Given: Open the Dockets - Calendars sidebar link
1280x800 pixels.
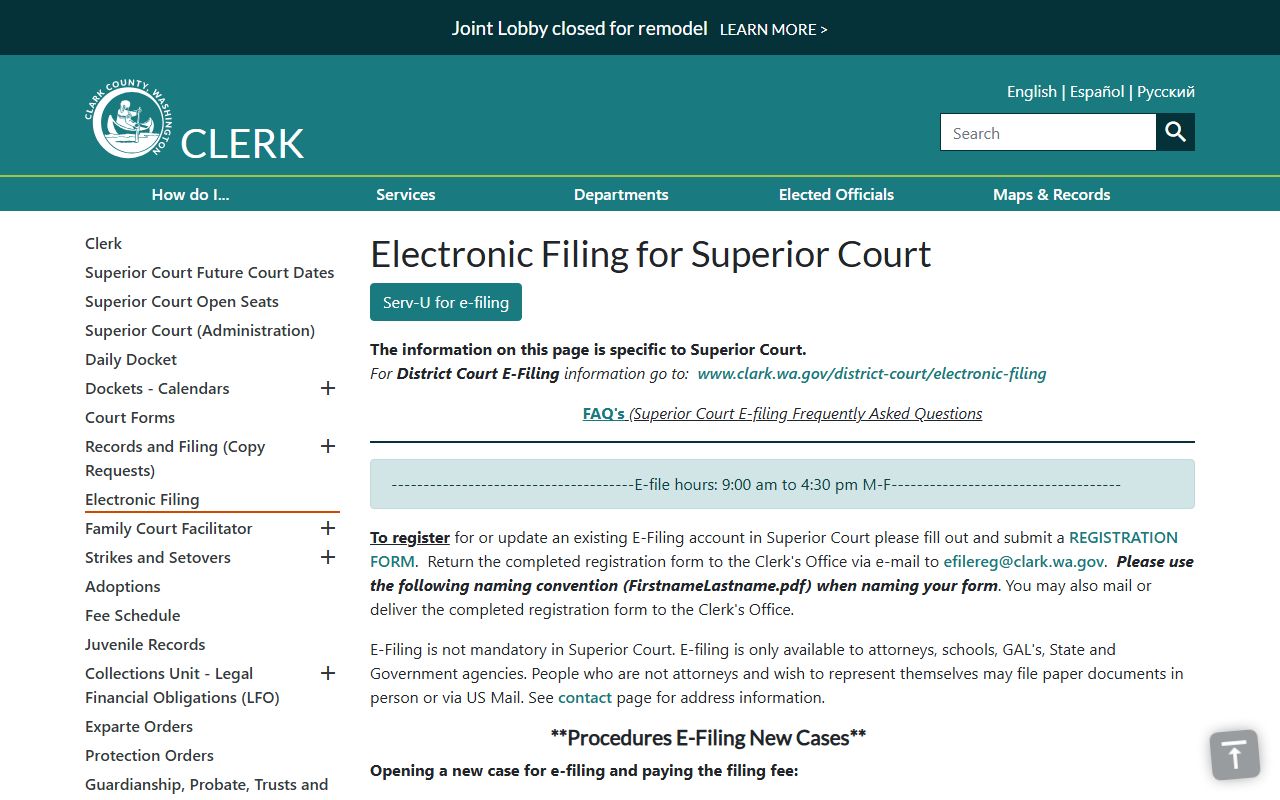Looking at the screenshot, I should [157, 388].
